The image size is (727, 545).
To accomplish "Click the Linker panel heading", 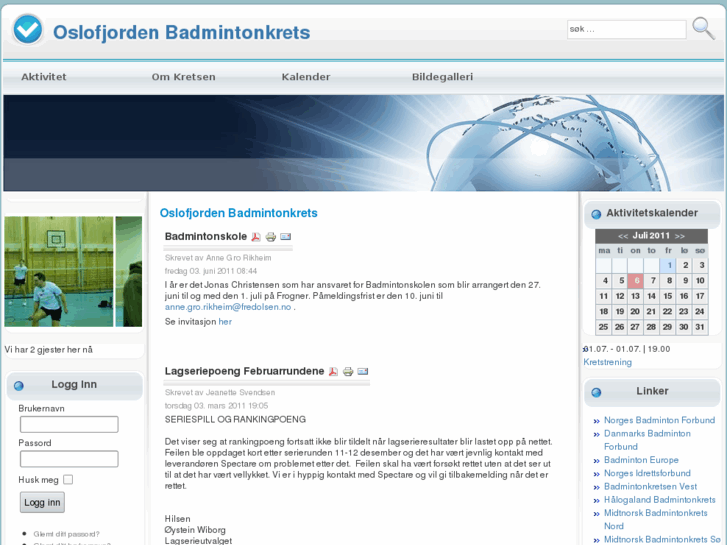I will (x=652, y=391).
